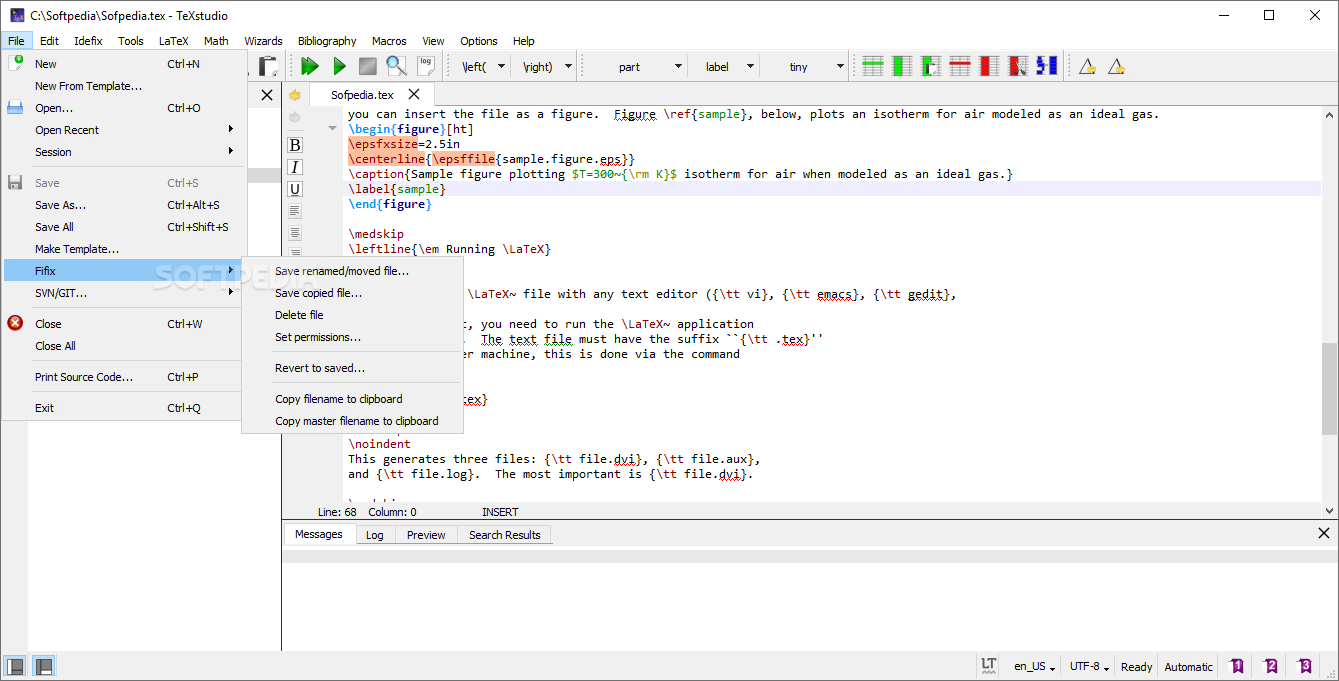Viewport: 1339px width, 681px height.
Task: Click the Bold B formatting icon
Action: [295, 145]
